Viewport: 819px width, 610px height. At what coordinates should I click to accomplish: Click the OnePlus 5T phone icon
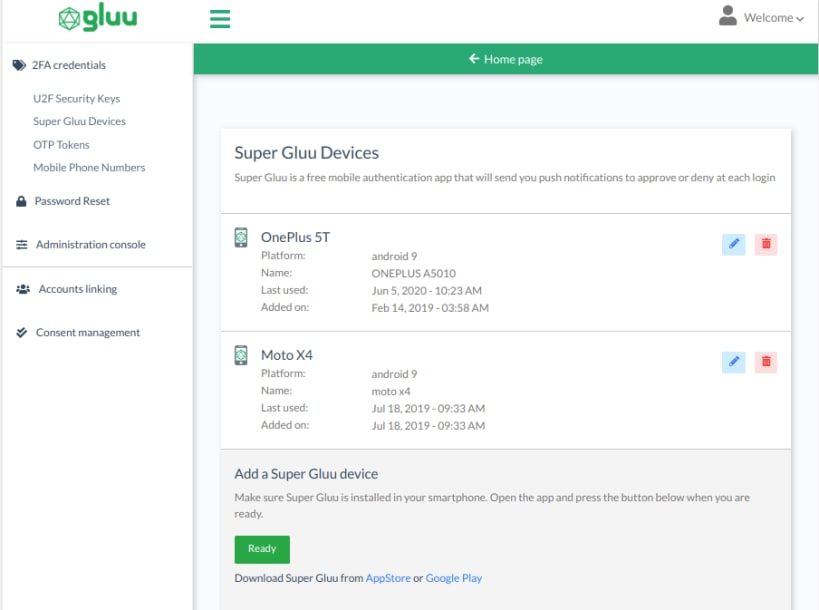click(x=241, y=238)
